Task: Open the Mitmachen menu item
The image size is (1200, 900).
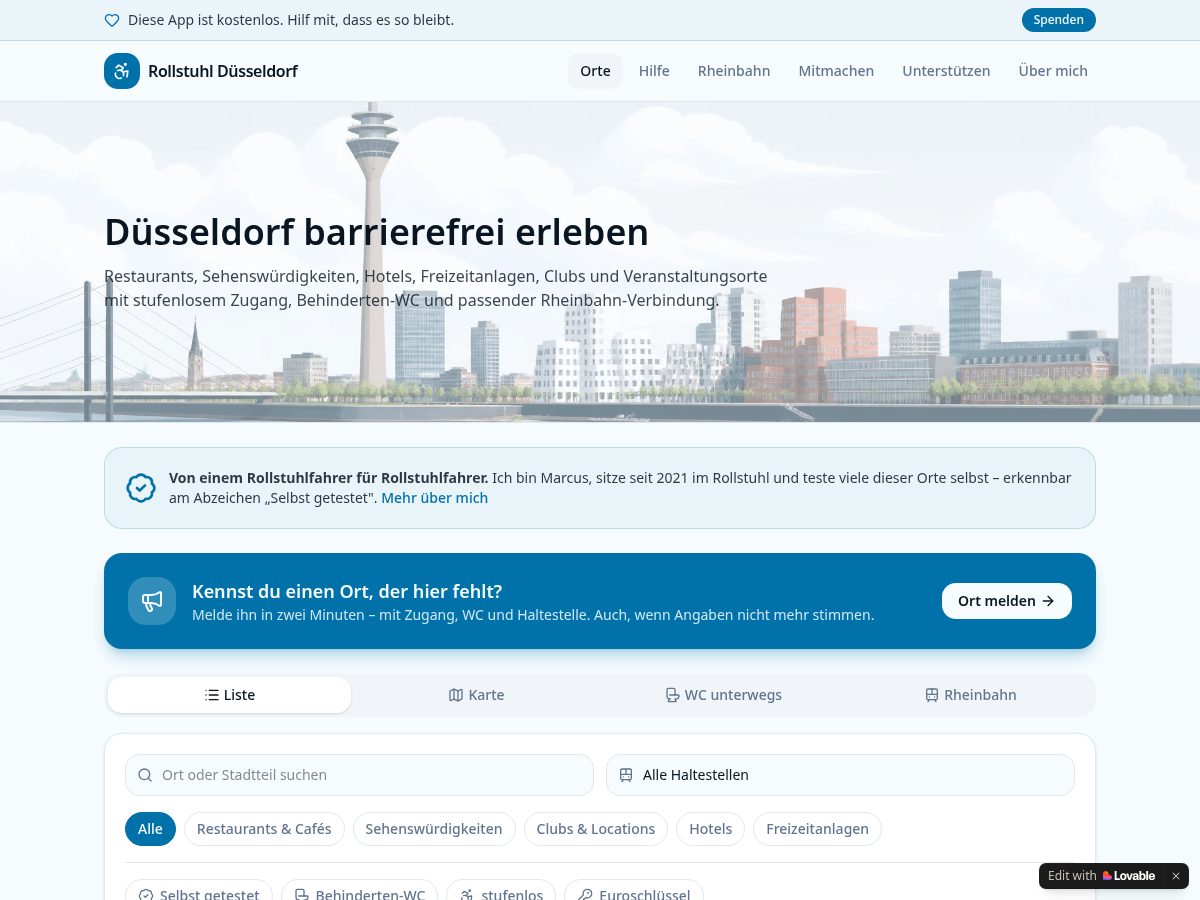Action: (836, 71)
